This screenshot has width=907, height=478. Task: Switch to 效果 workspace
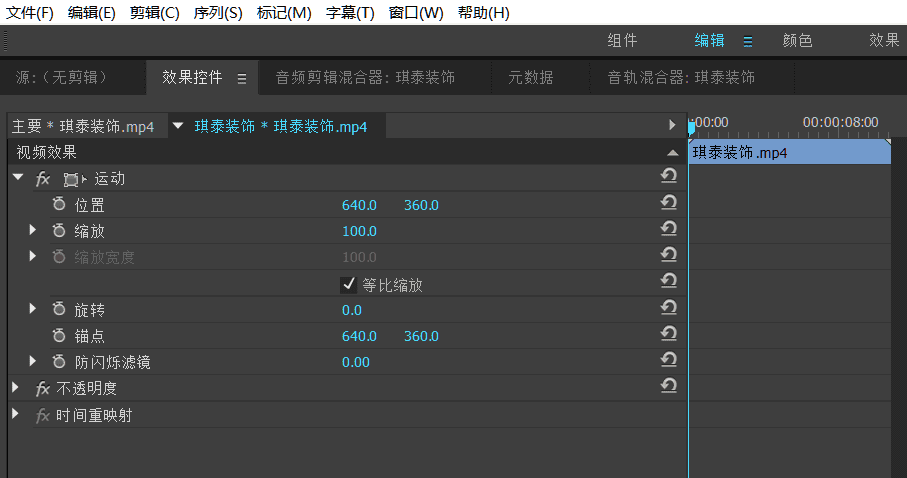click(x=884, y=41)
